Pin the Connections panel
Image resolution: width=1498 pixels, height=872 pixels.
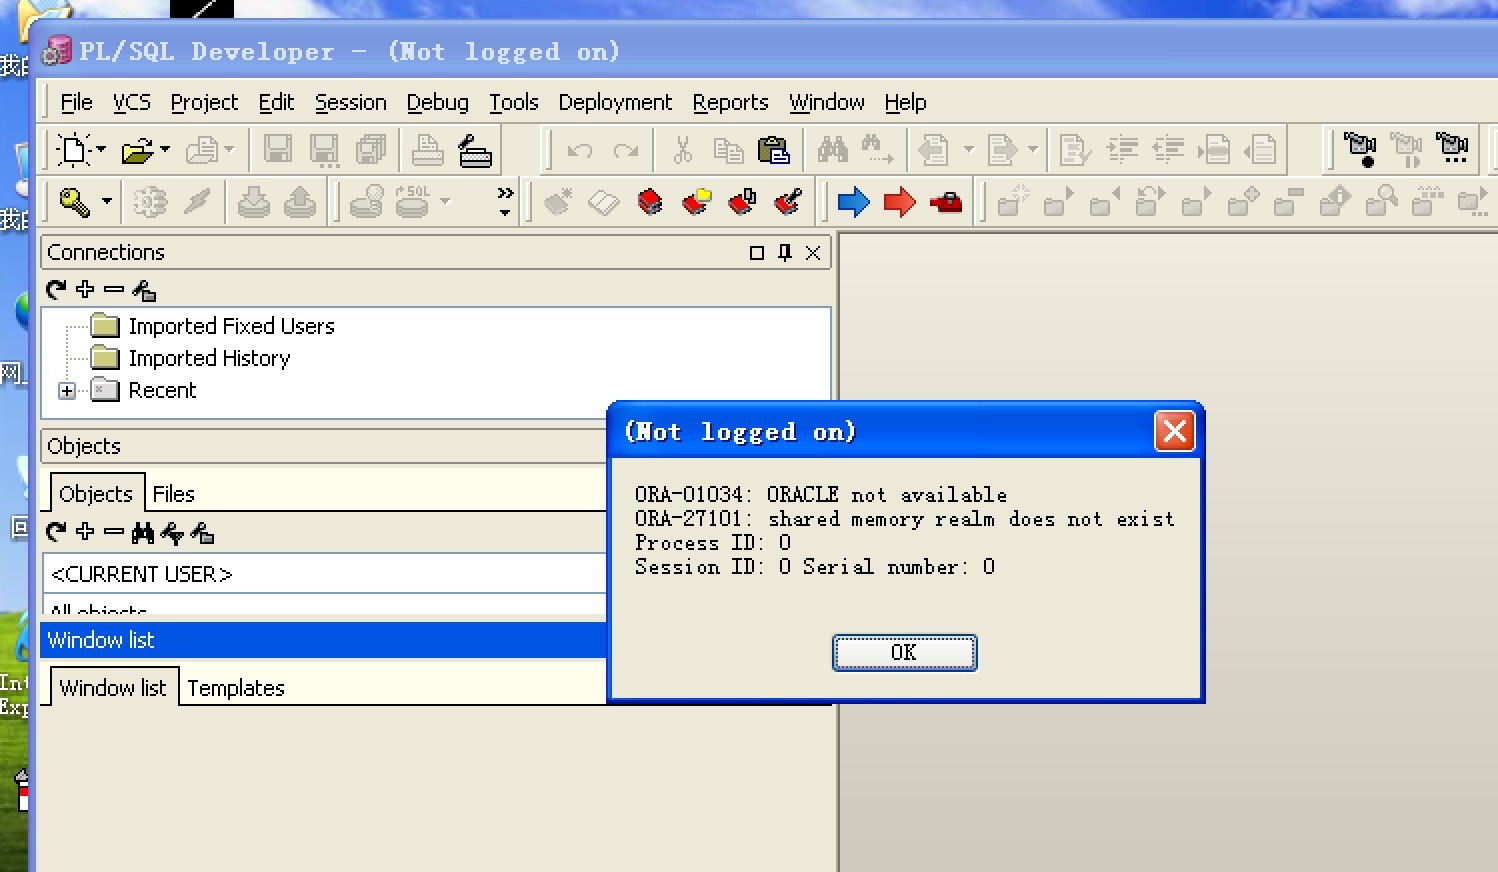785,253
